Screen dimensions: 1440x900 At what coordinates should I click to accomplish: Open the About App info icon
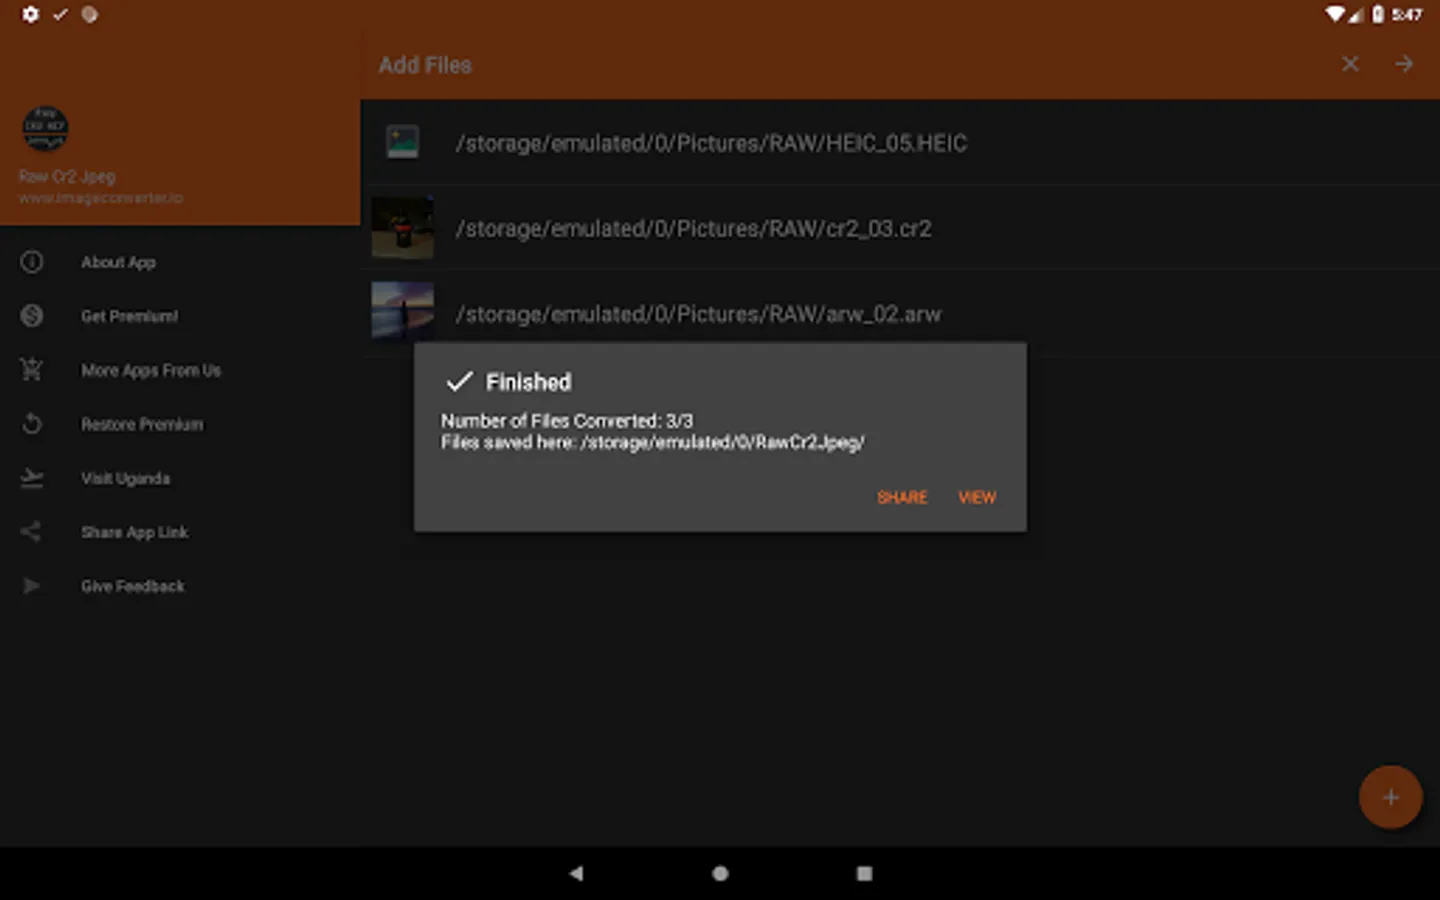tap(32, 262)
